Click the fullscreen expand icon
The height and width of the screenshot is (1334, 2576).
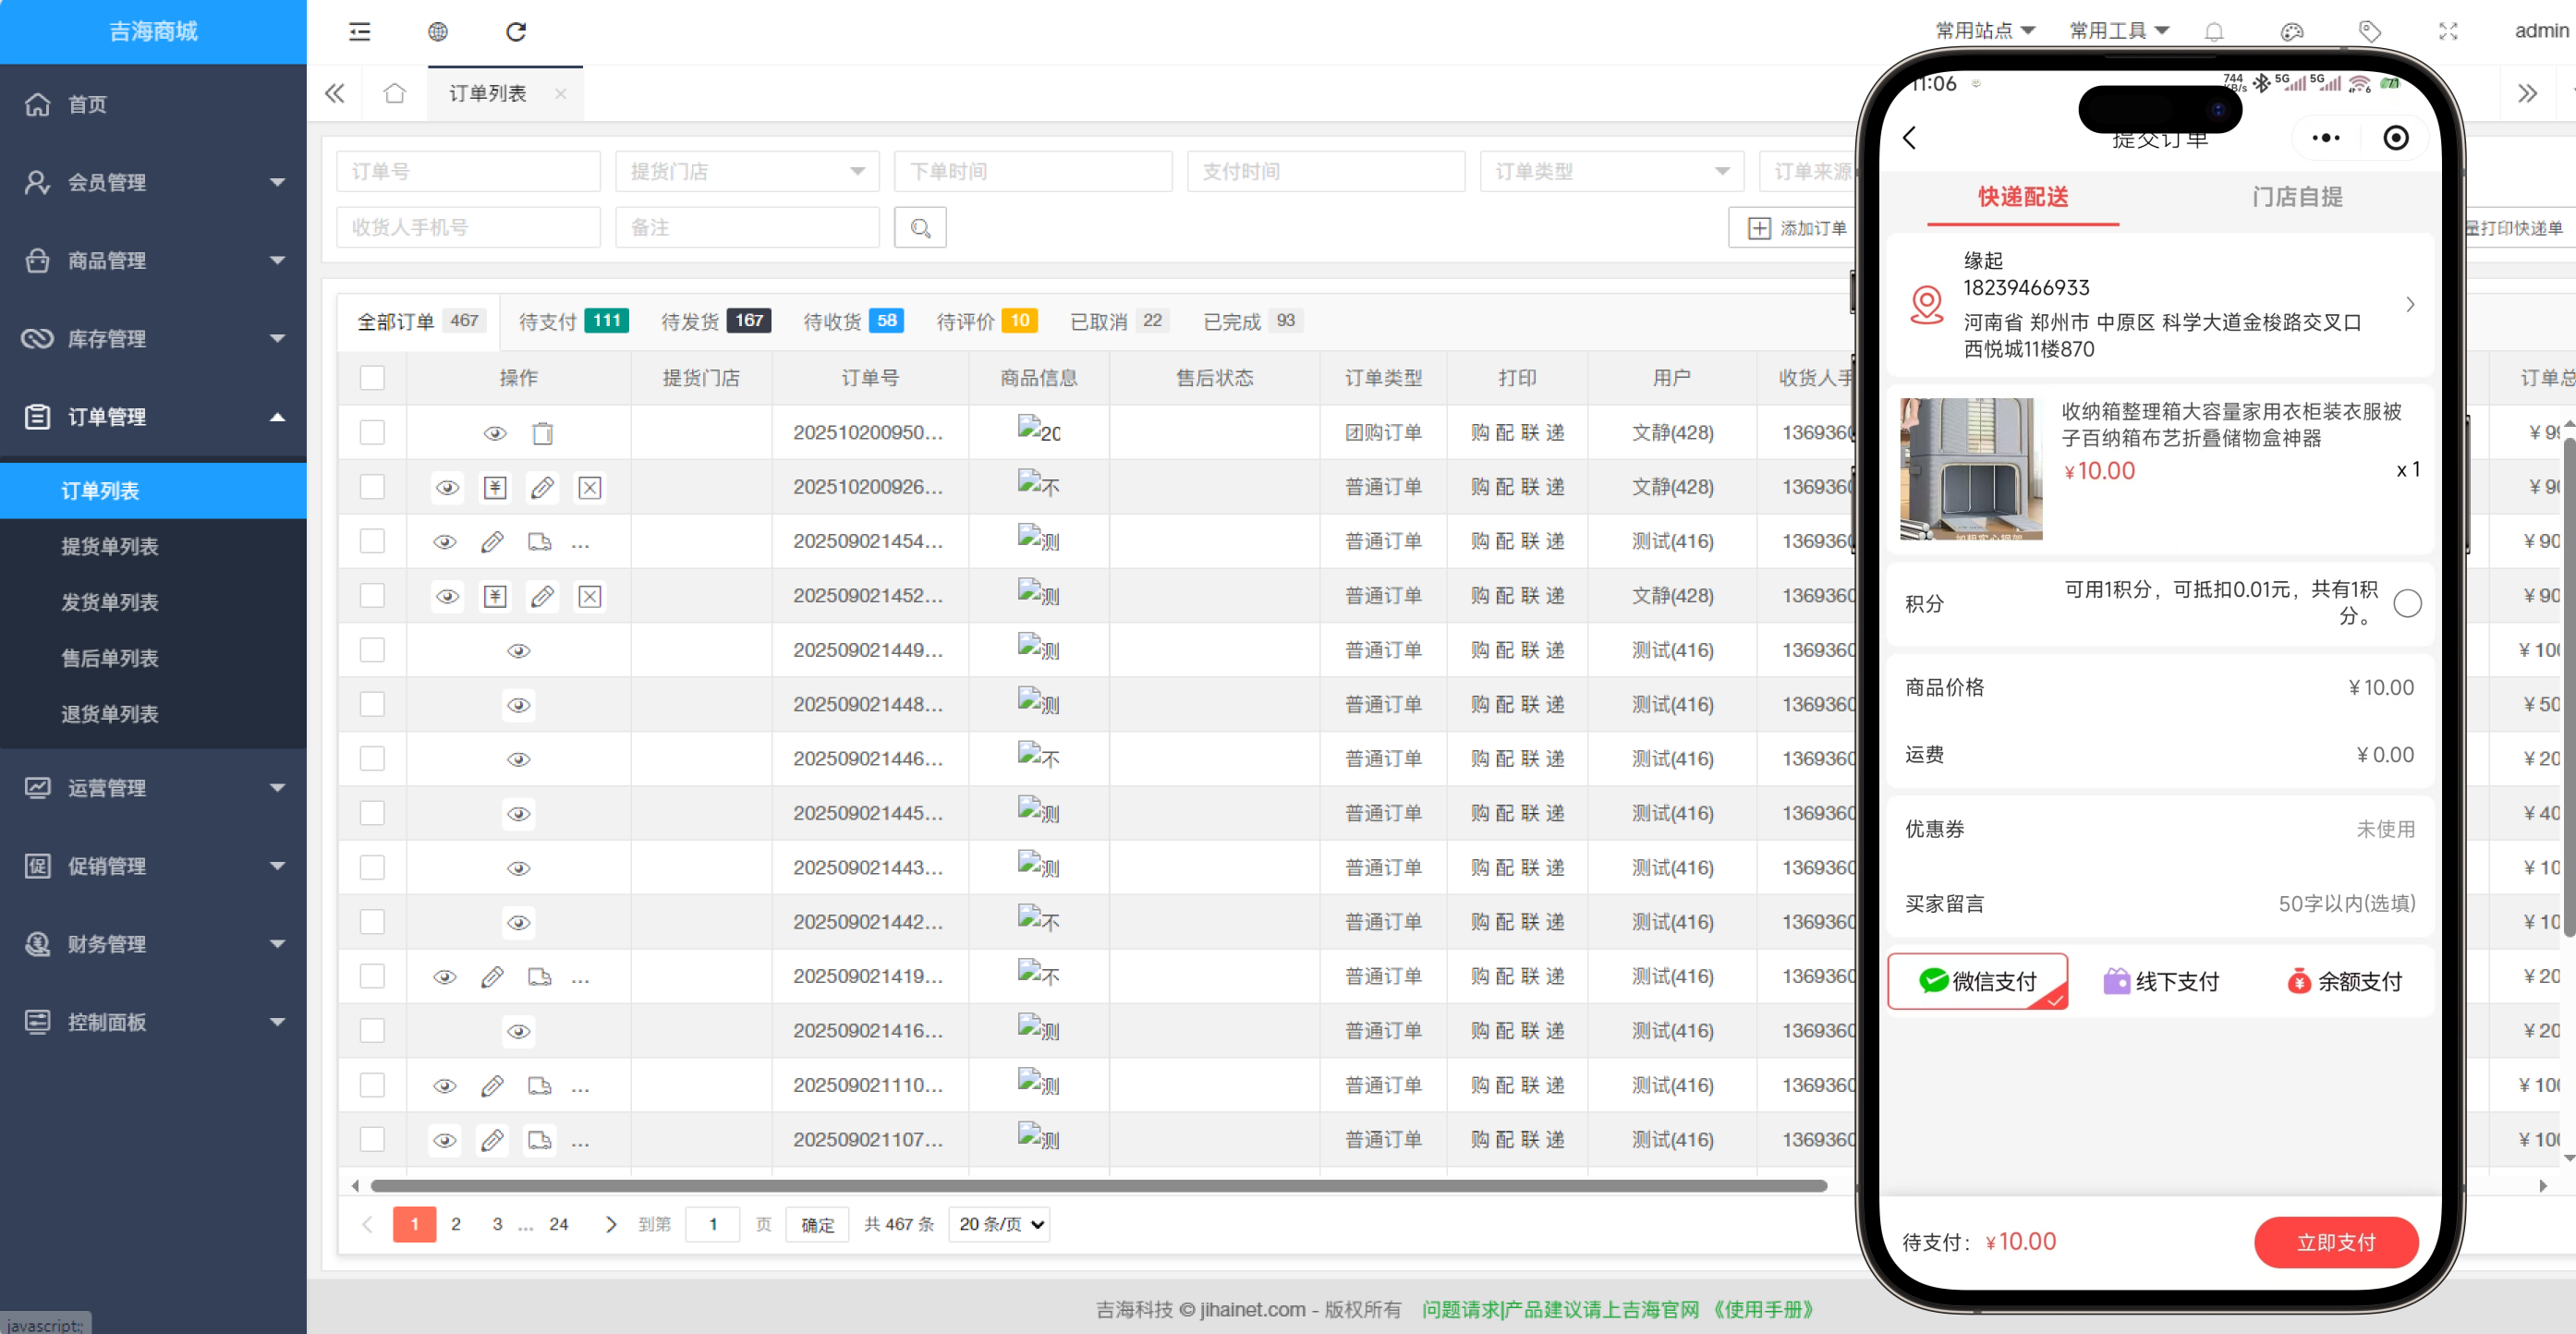2447,32
